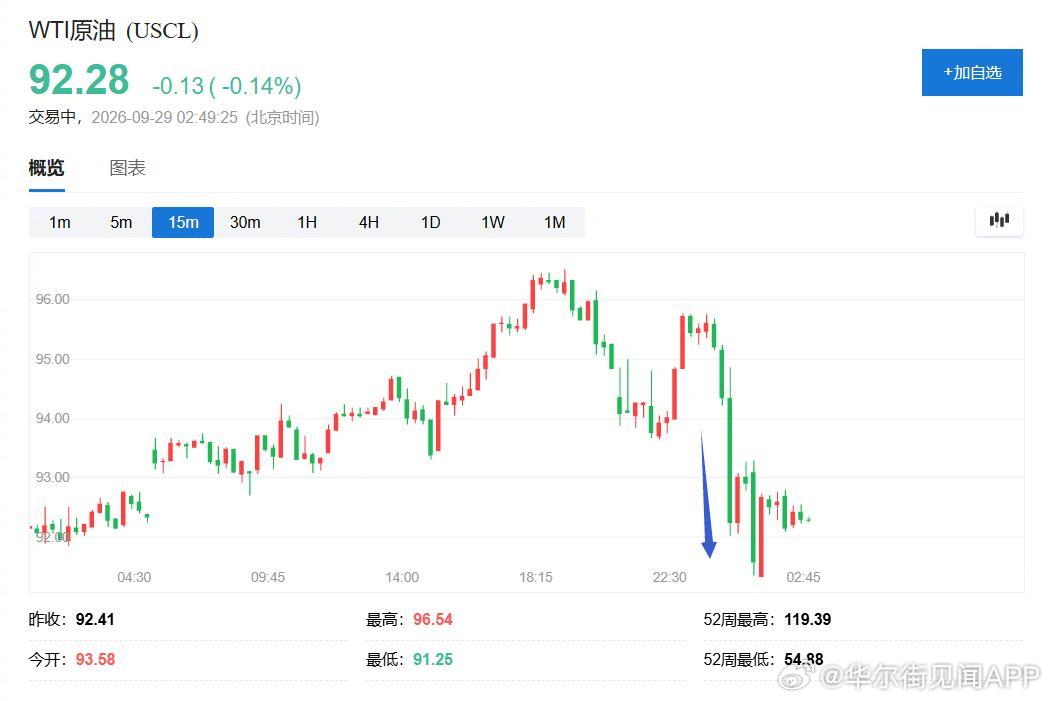Image resolution: width=1050 pixels, height=701 pixels.
Task: Select the 5m timeframe
Action: (x=121, y=222)
